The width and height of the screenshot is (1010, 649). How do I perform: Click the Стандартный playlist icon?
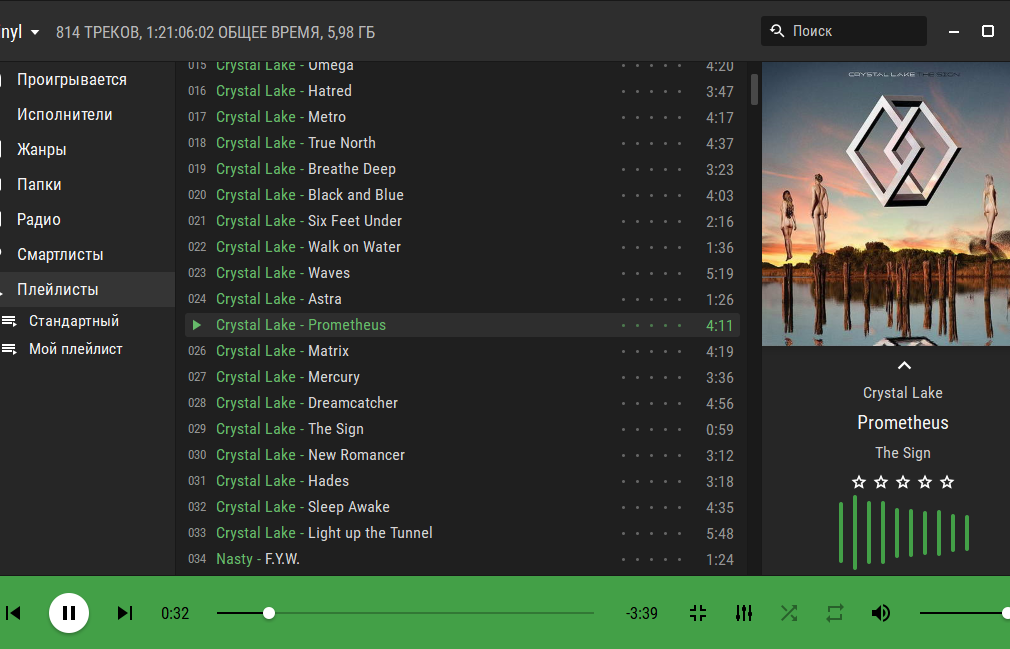tap(9, 321)
